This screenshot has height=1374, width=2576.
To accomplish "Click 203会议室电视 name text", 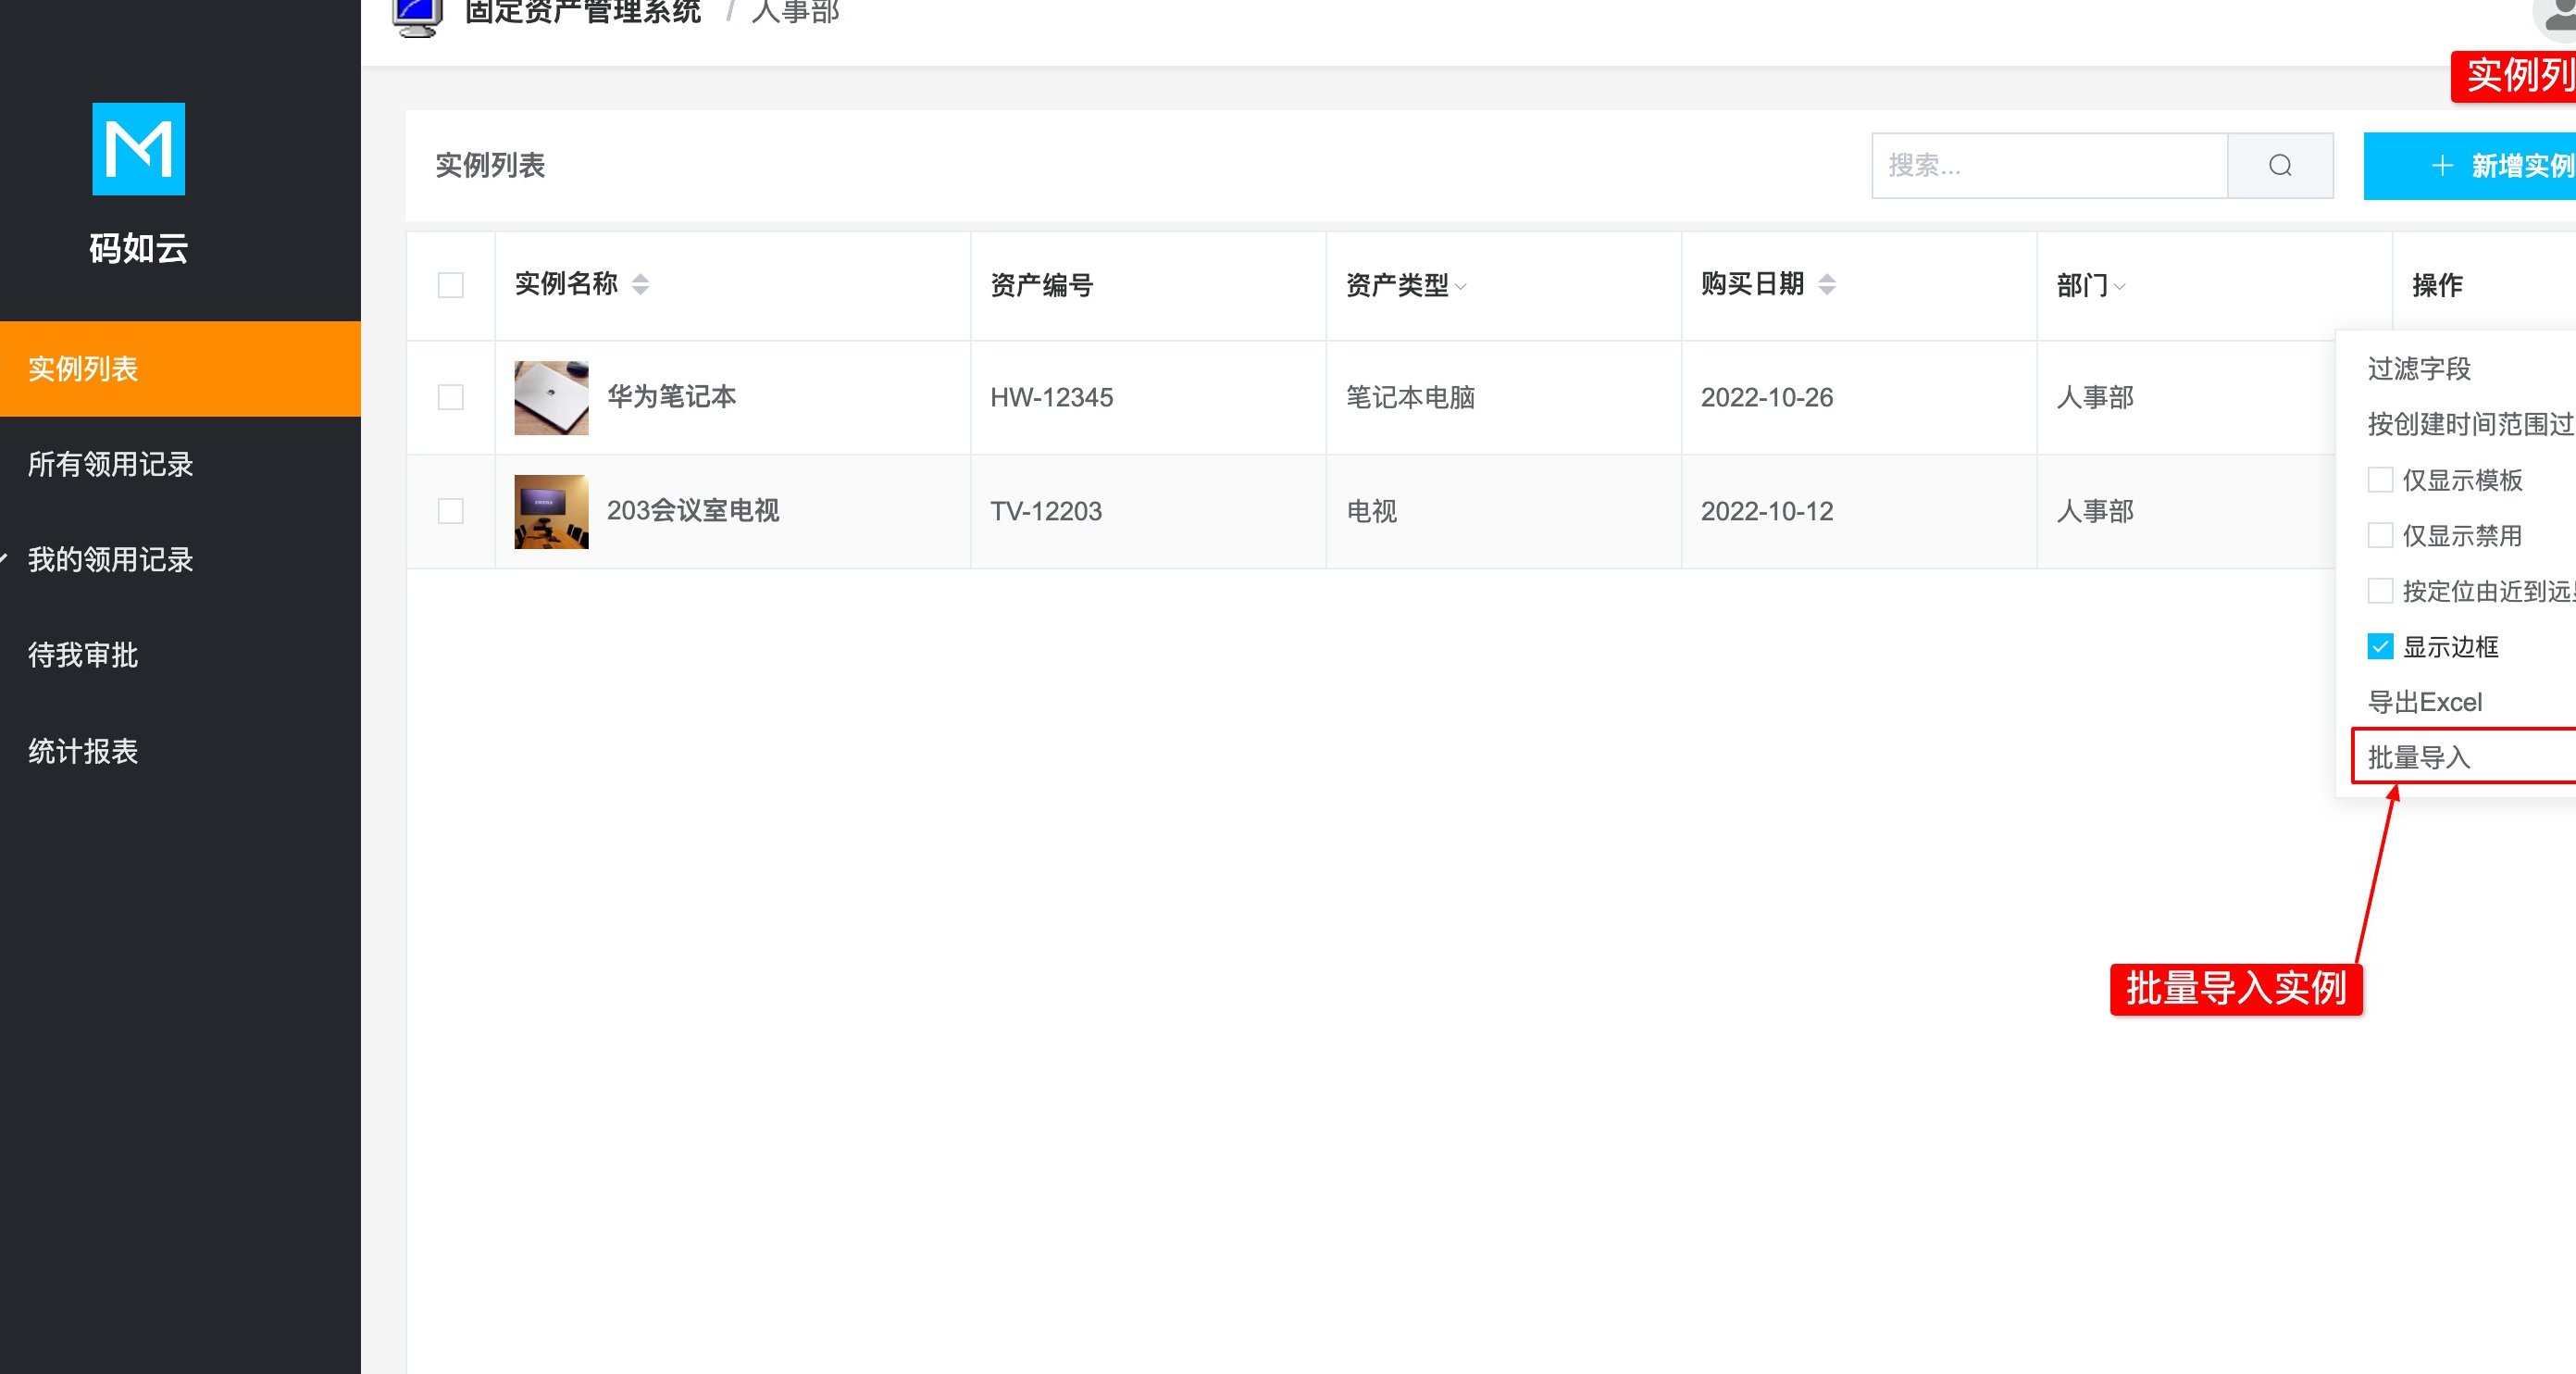I will (693, 511).
